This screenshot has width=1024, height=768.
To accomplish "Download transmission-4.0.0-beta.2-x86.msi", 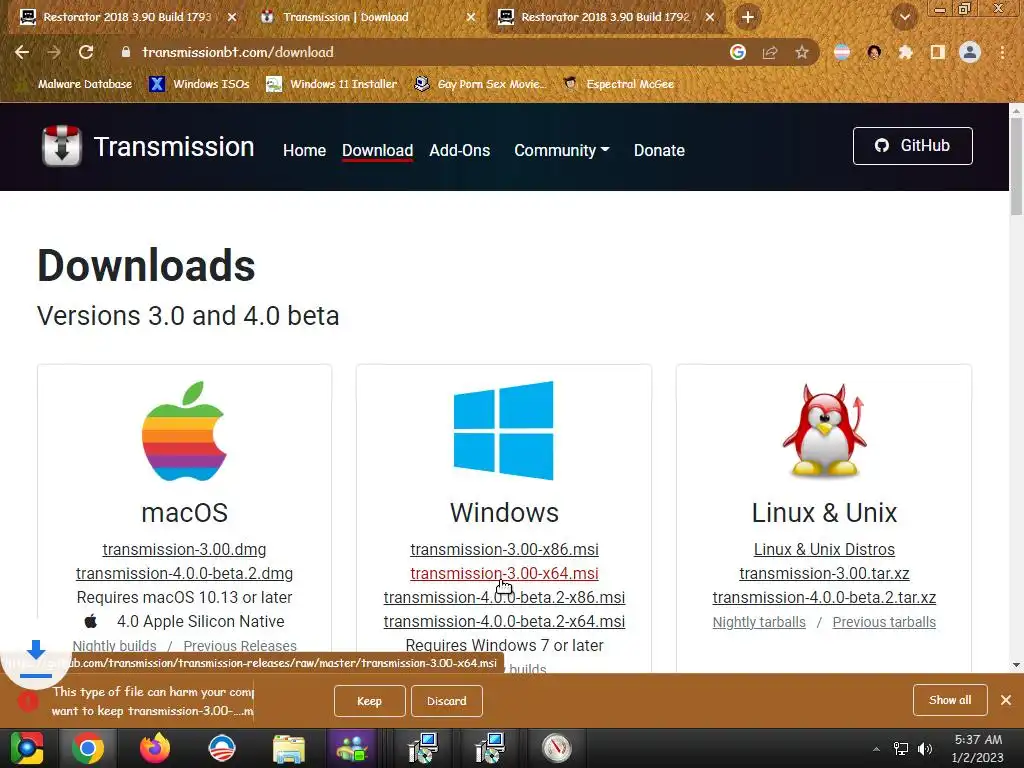I will [x=504, y=598].
